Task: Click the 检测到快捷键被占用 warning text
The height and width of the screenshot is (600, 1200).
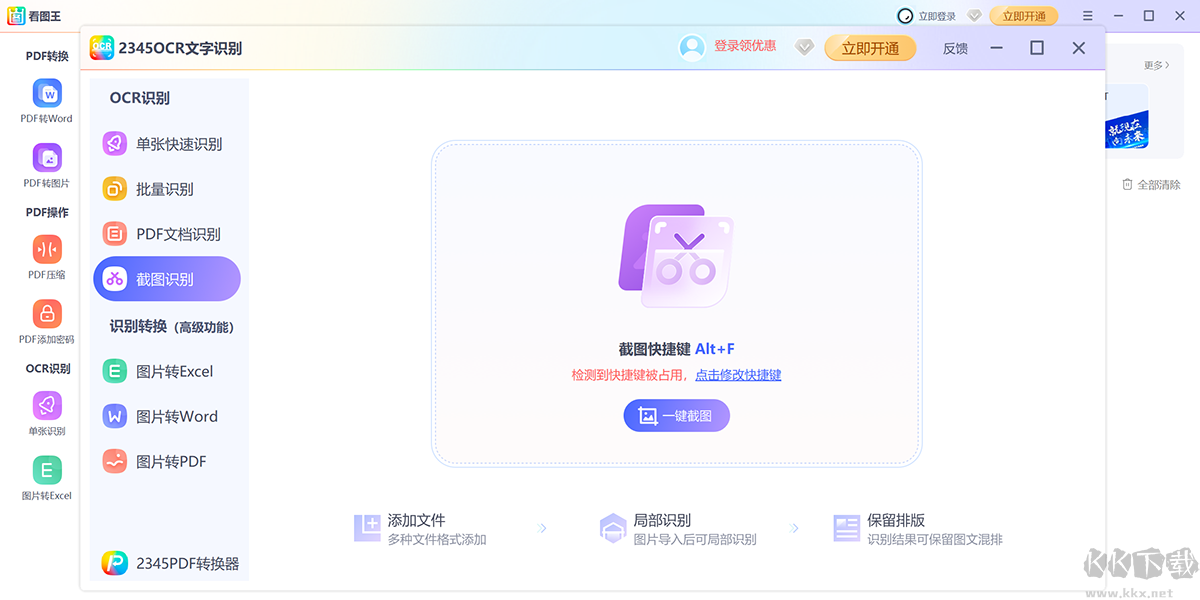Action: coord(629,375)
